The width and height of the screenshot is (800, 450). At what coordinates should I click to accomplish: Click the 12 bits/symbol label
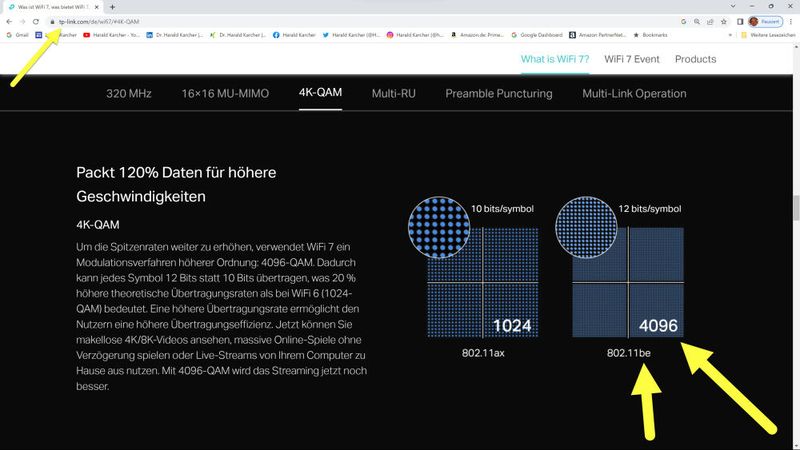tap(649, 209)
